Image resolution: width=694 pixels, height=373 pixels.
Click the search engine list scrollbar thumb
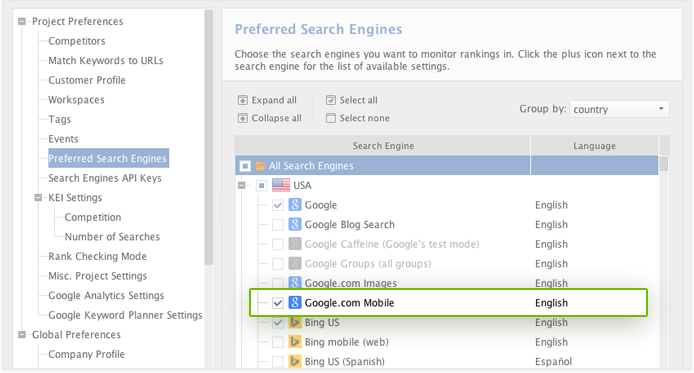point(663,163)
